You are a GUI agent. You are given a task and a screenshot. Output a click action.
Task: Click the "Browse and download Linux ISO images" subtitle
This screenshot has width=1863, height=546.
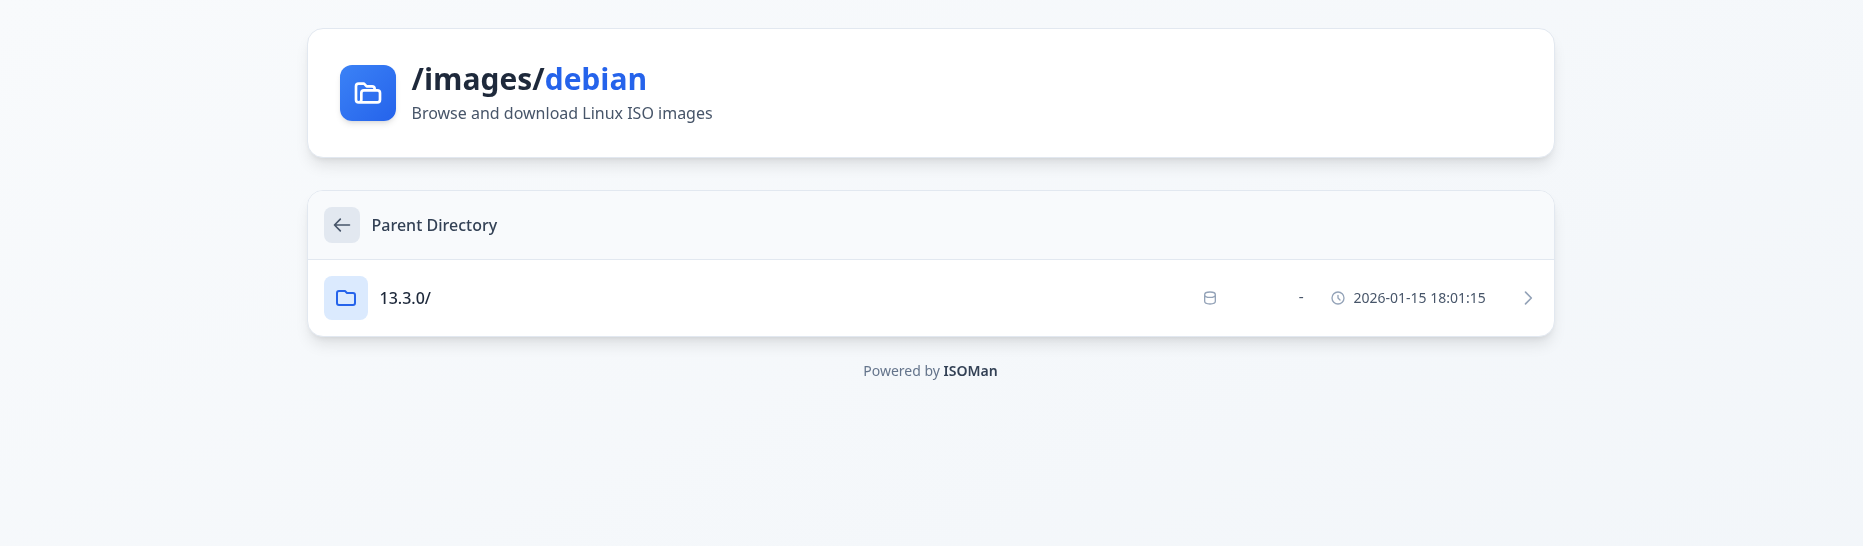click(562, 114)
